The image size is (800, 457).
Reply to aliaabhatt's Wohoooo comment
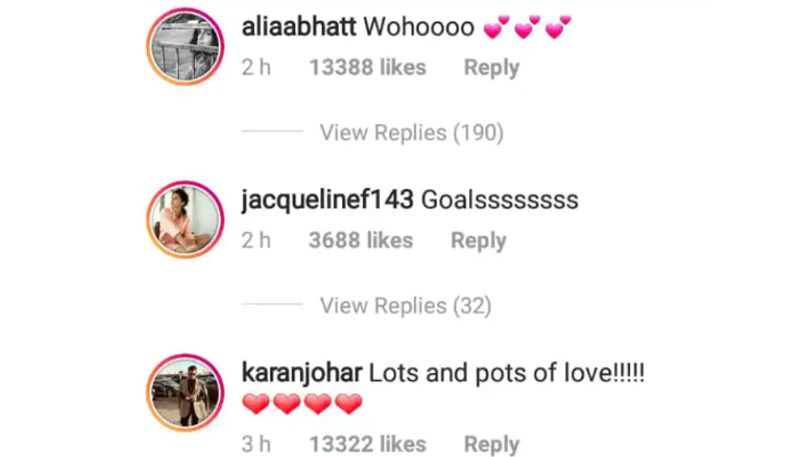click(x=491, y=68)
